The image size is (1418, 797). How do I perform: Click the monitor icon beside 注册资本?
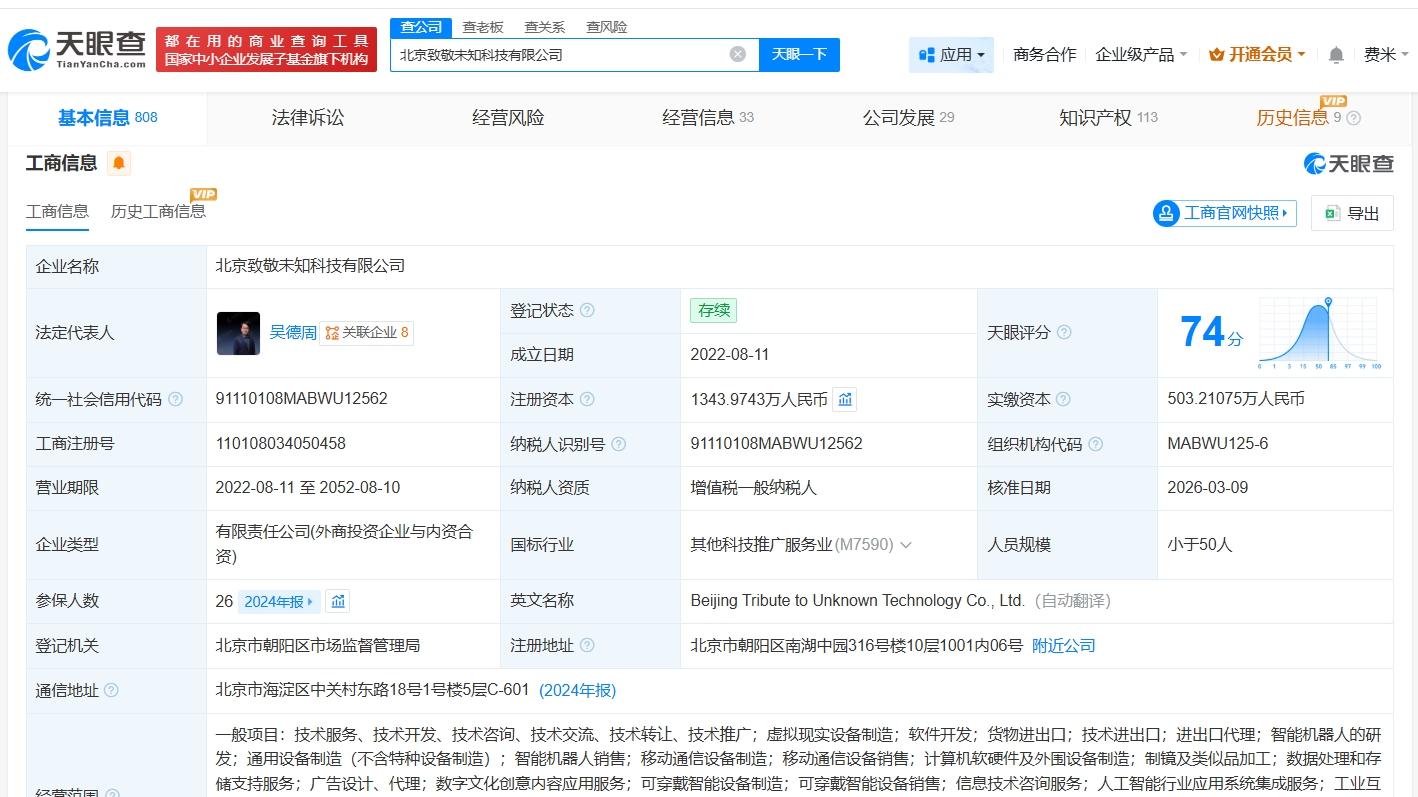pos(845,399)
